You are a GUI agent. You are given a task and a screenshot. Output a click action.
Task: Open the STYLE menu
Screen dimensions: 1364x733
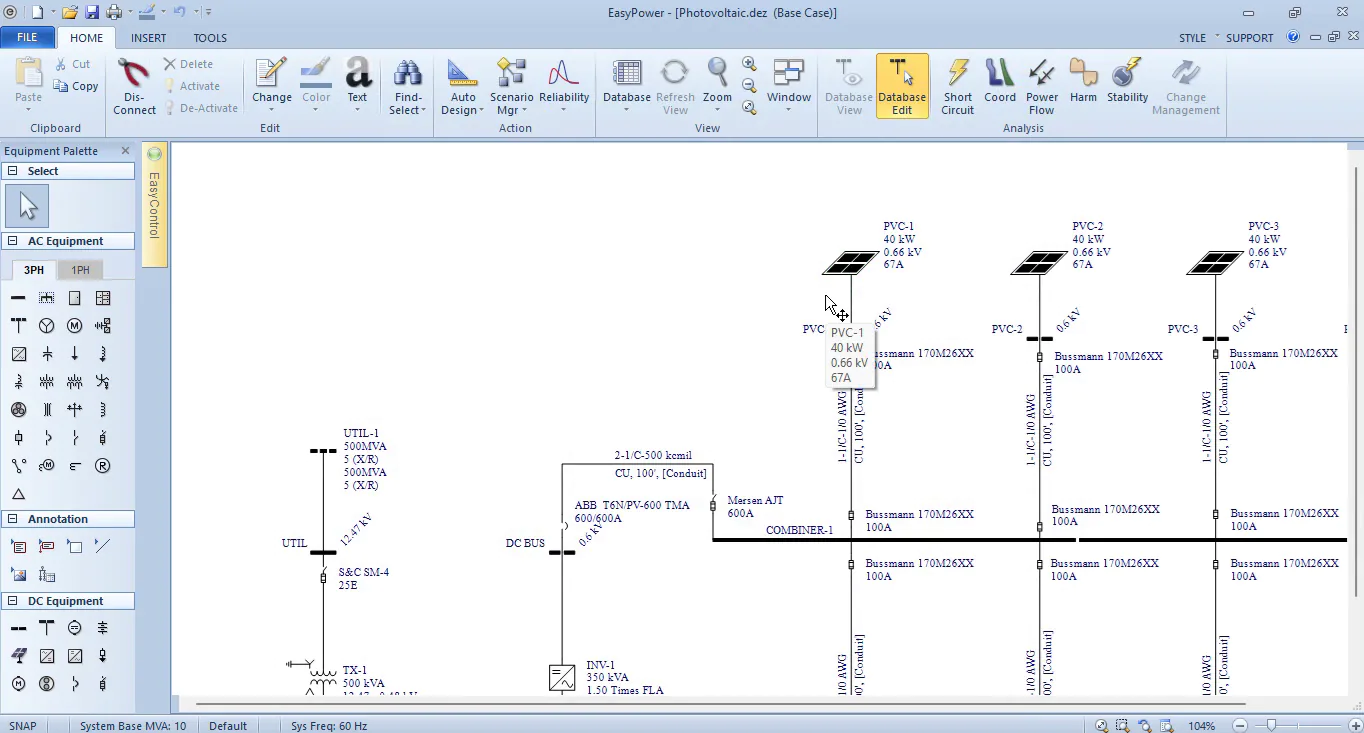point(1192,38)
